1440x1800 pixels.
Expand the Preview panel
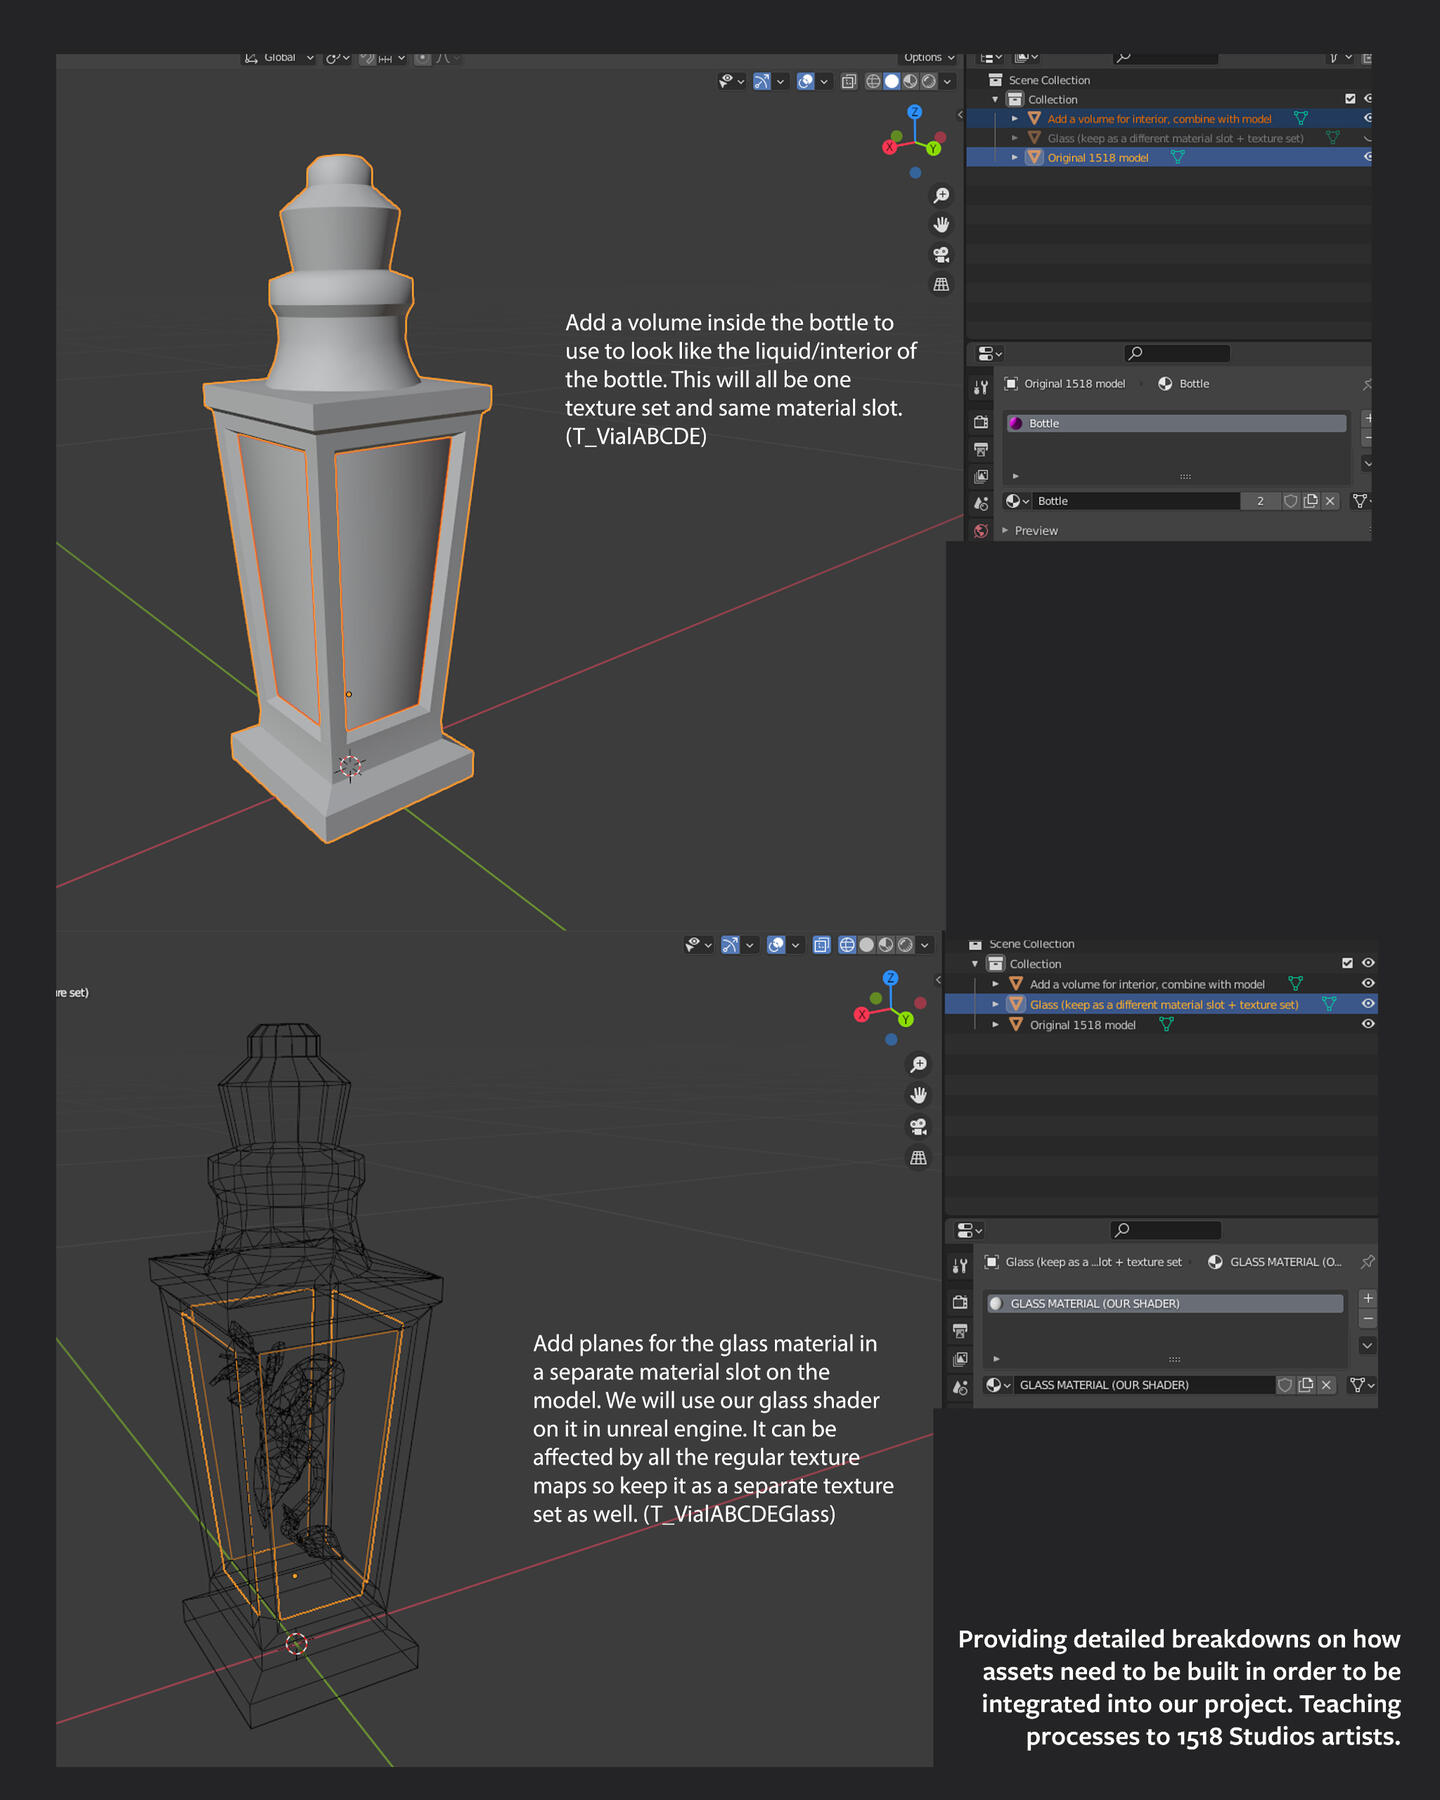coord(1035,531)
